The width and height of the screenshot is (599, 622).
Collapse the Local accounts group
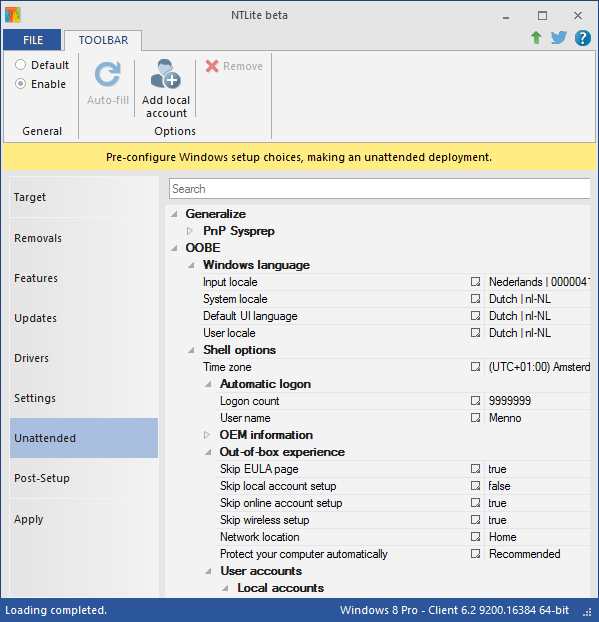coord(225,588)
